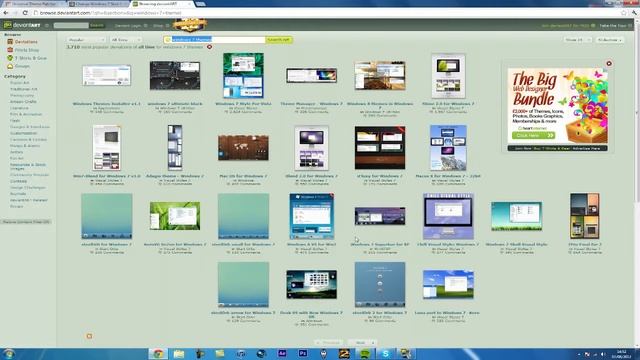This screenshot has width=640, height=360.
Task: Click the Click Here ad button
Action: click(533, 135)
